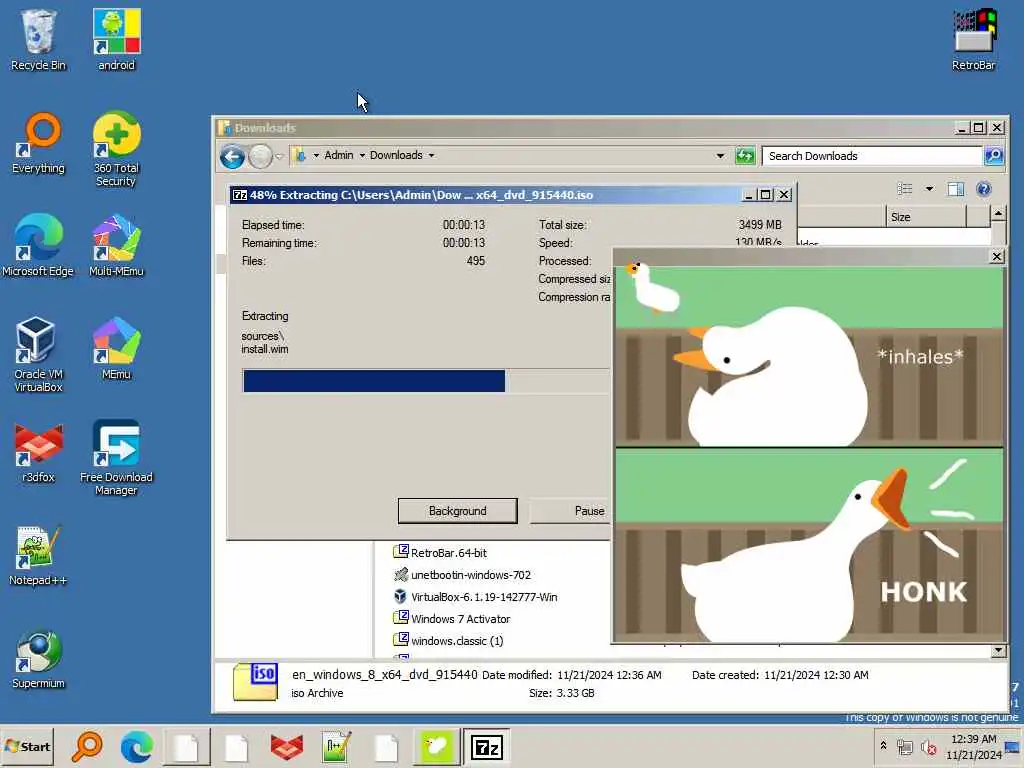Select the Microsoft Edge desktop shortcut

click(x=38, y=246)
